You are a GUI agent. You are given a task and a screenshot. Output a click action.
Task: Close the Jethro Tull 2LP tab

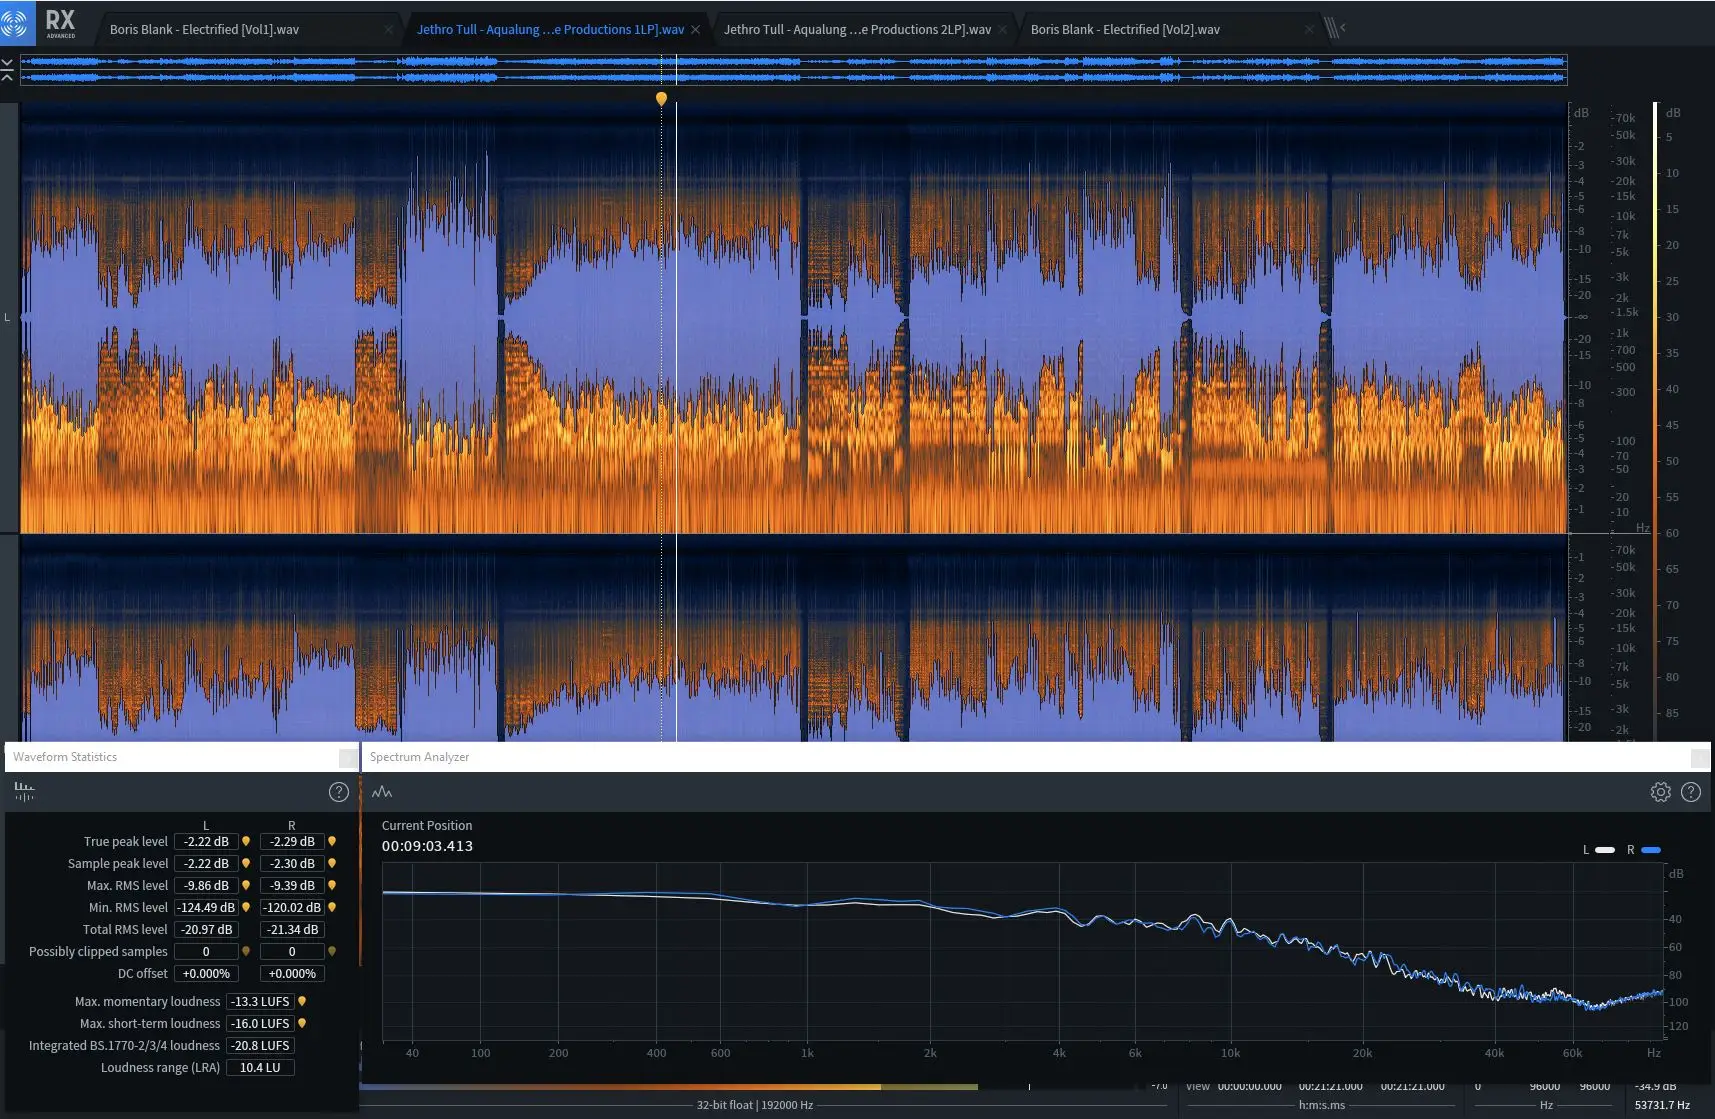pos(1002,30)
